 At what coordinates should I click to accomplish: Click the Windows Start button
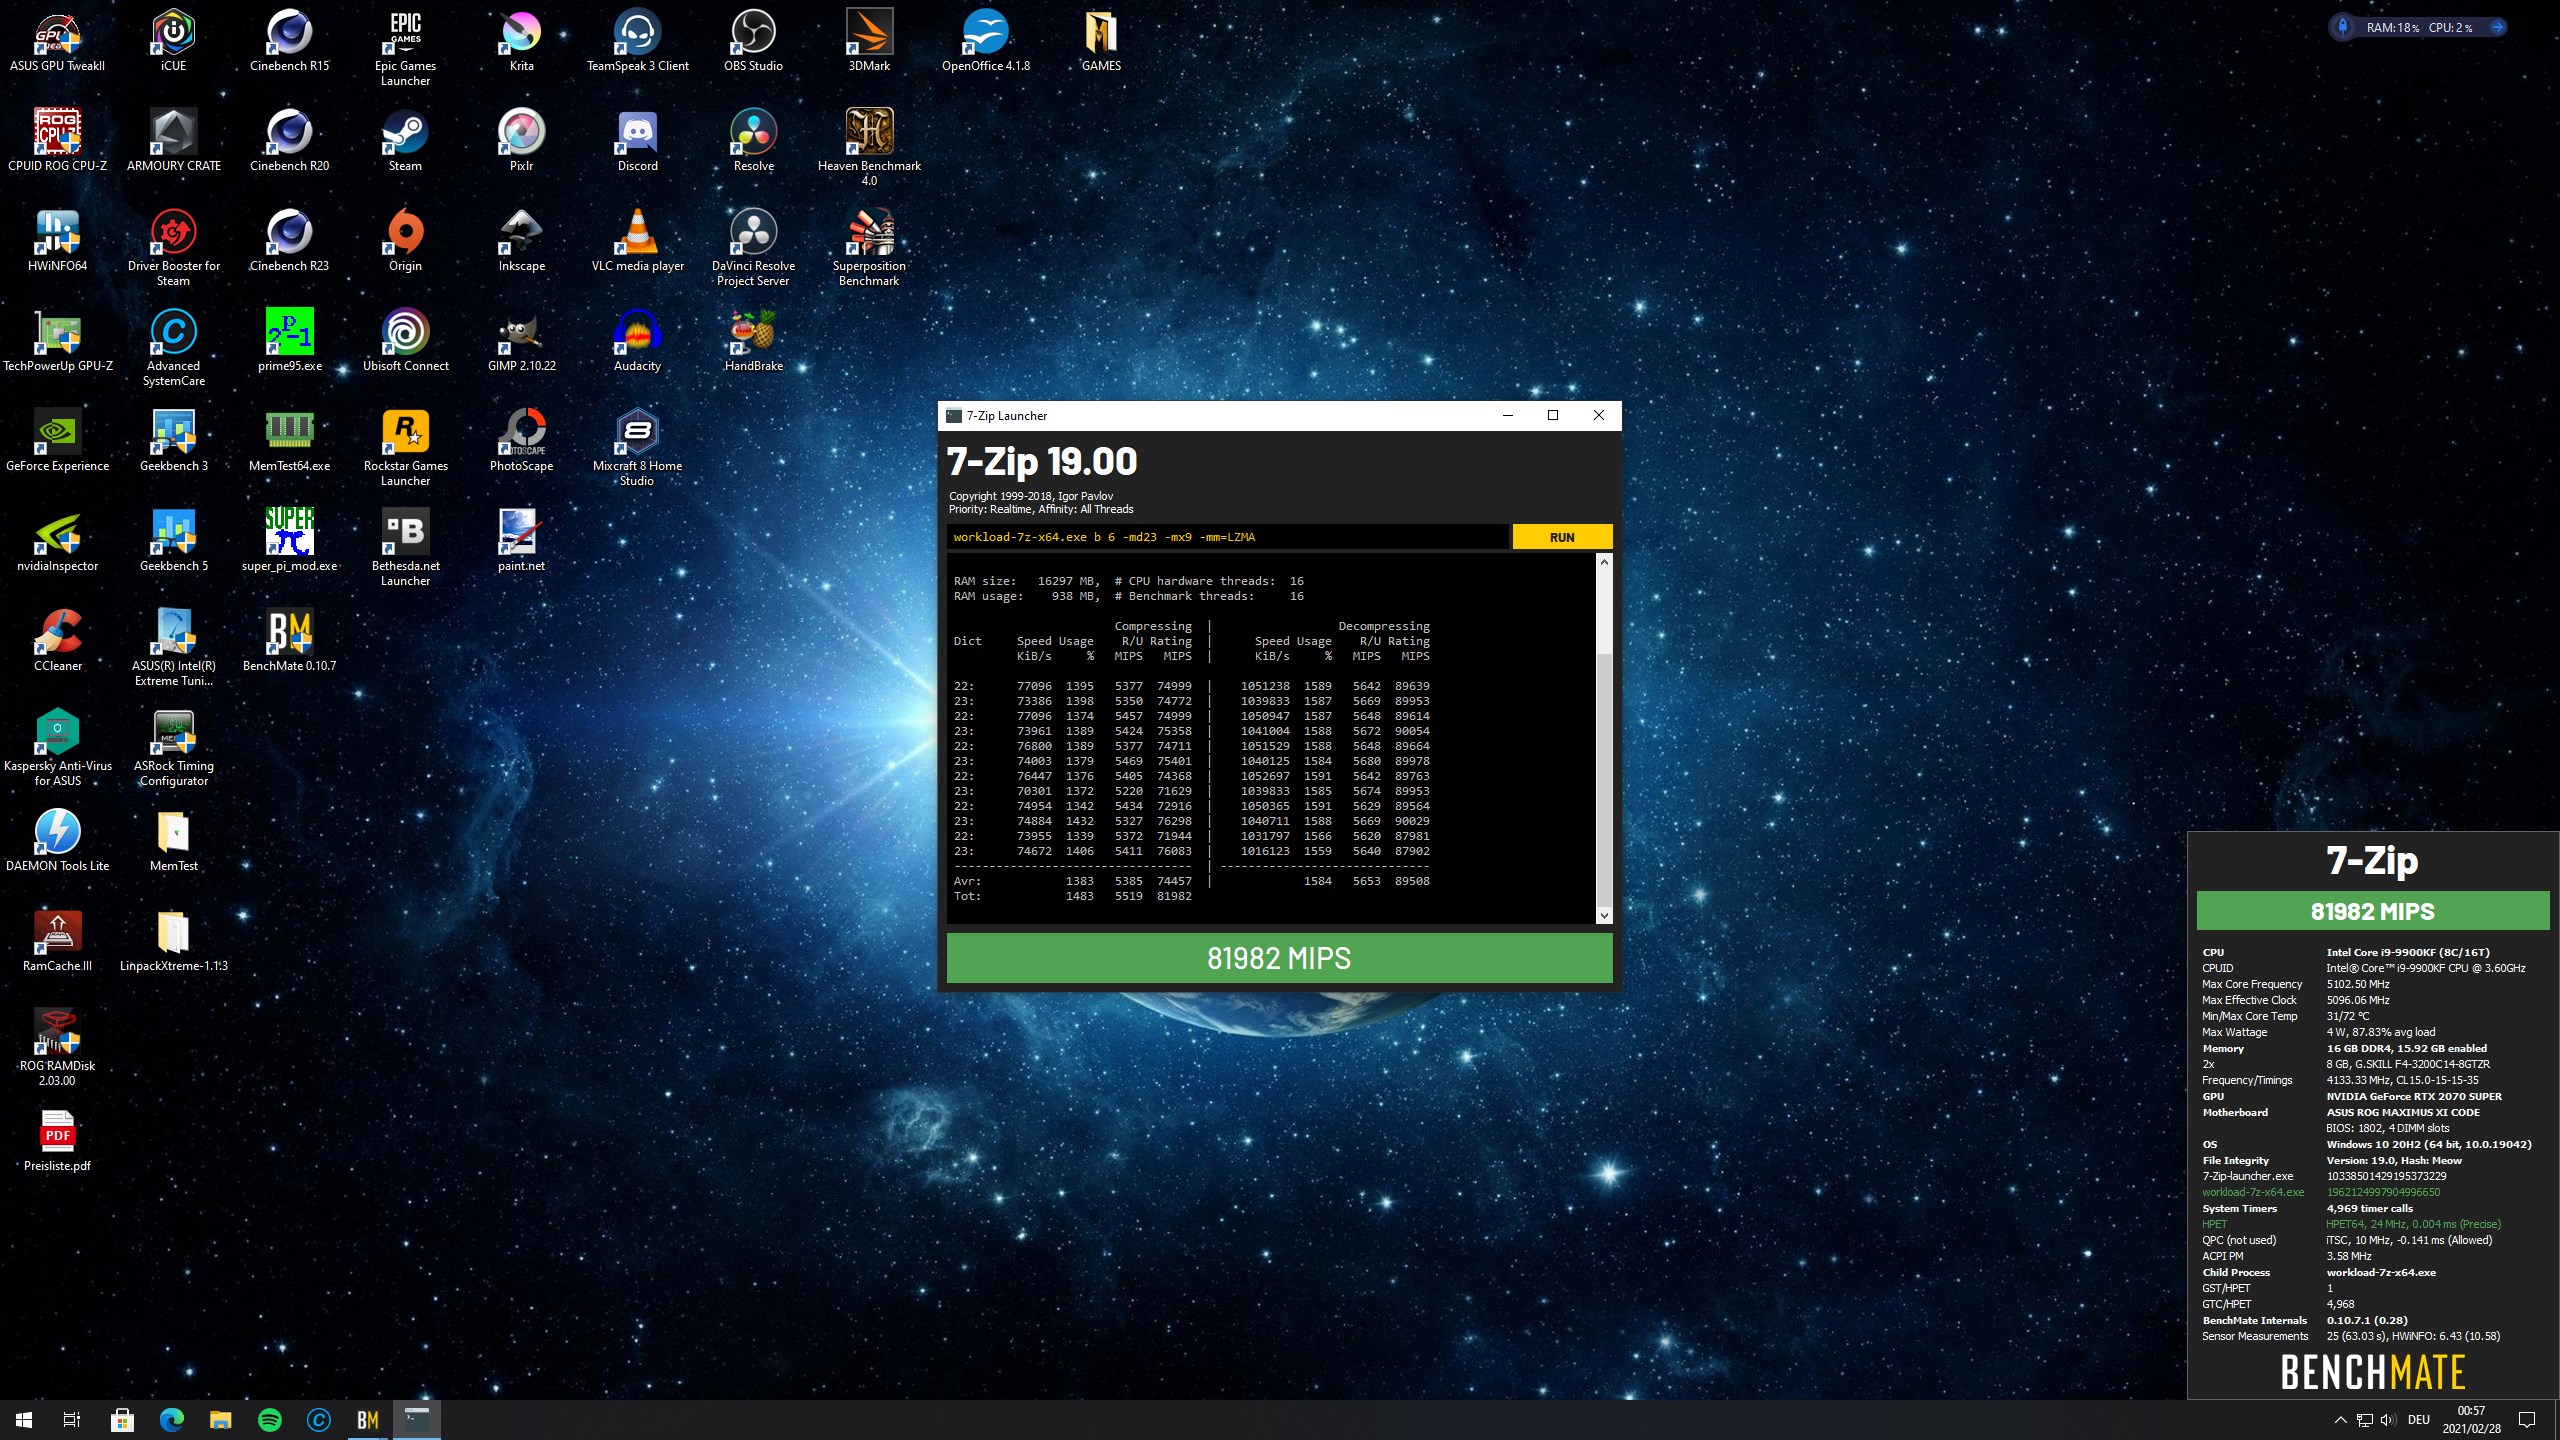click(24, 1419)
